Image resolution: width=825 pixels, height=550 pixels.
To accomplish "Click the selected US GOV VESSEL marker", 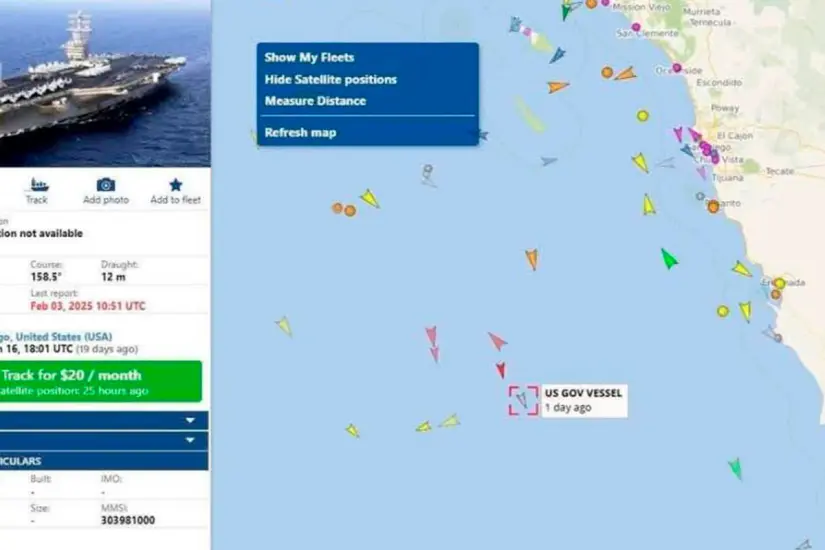I will 524,400.
